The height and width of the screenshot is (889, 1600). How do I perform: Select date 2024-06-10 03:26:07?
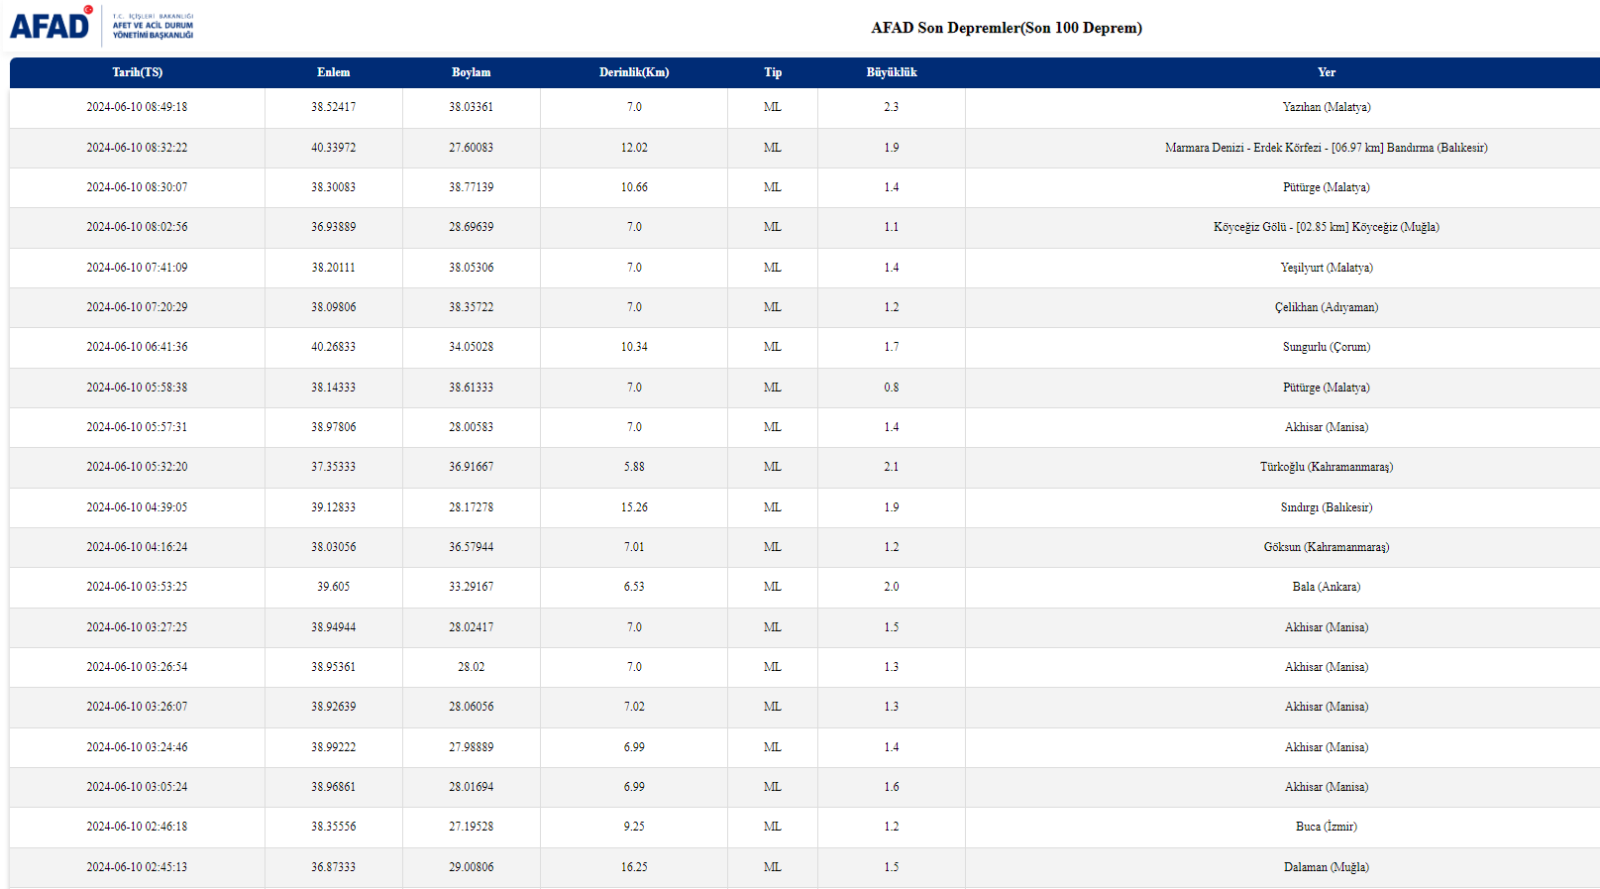[137, 707]
